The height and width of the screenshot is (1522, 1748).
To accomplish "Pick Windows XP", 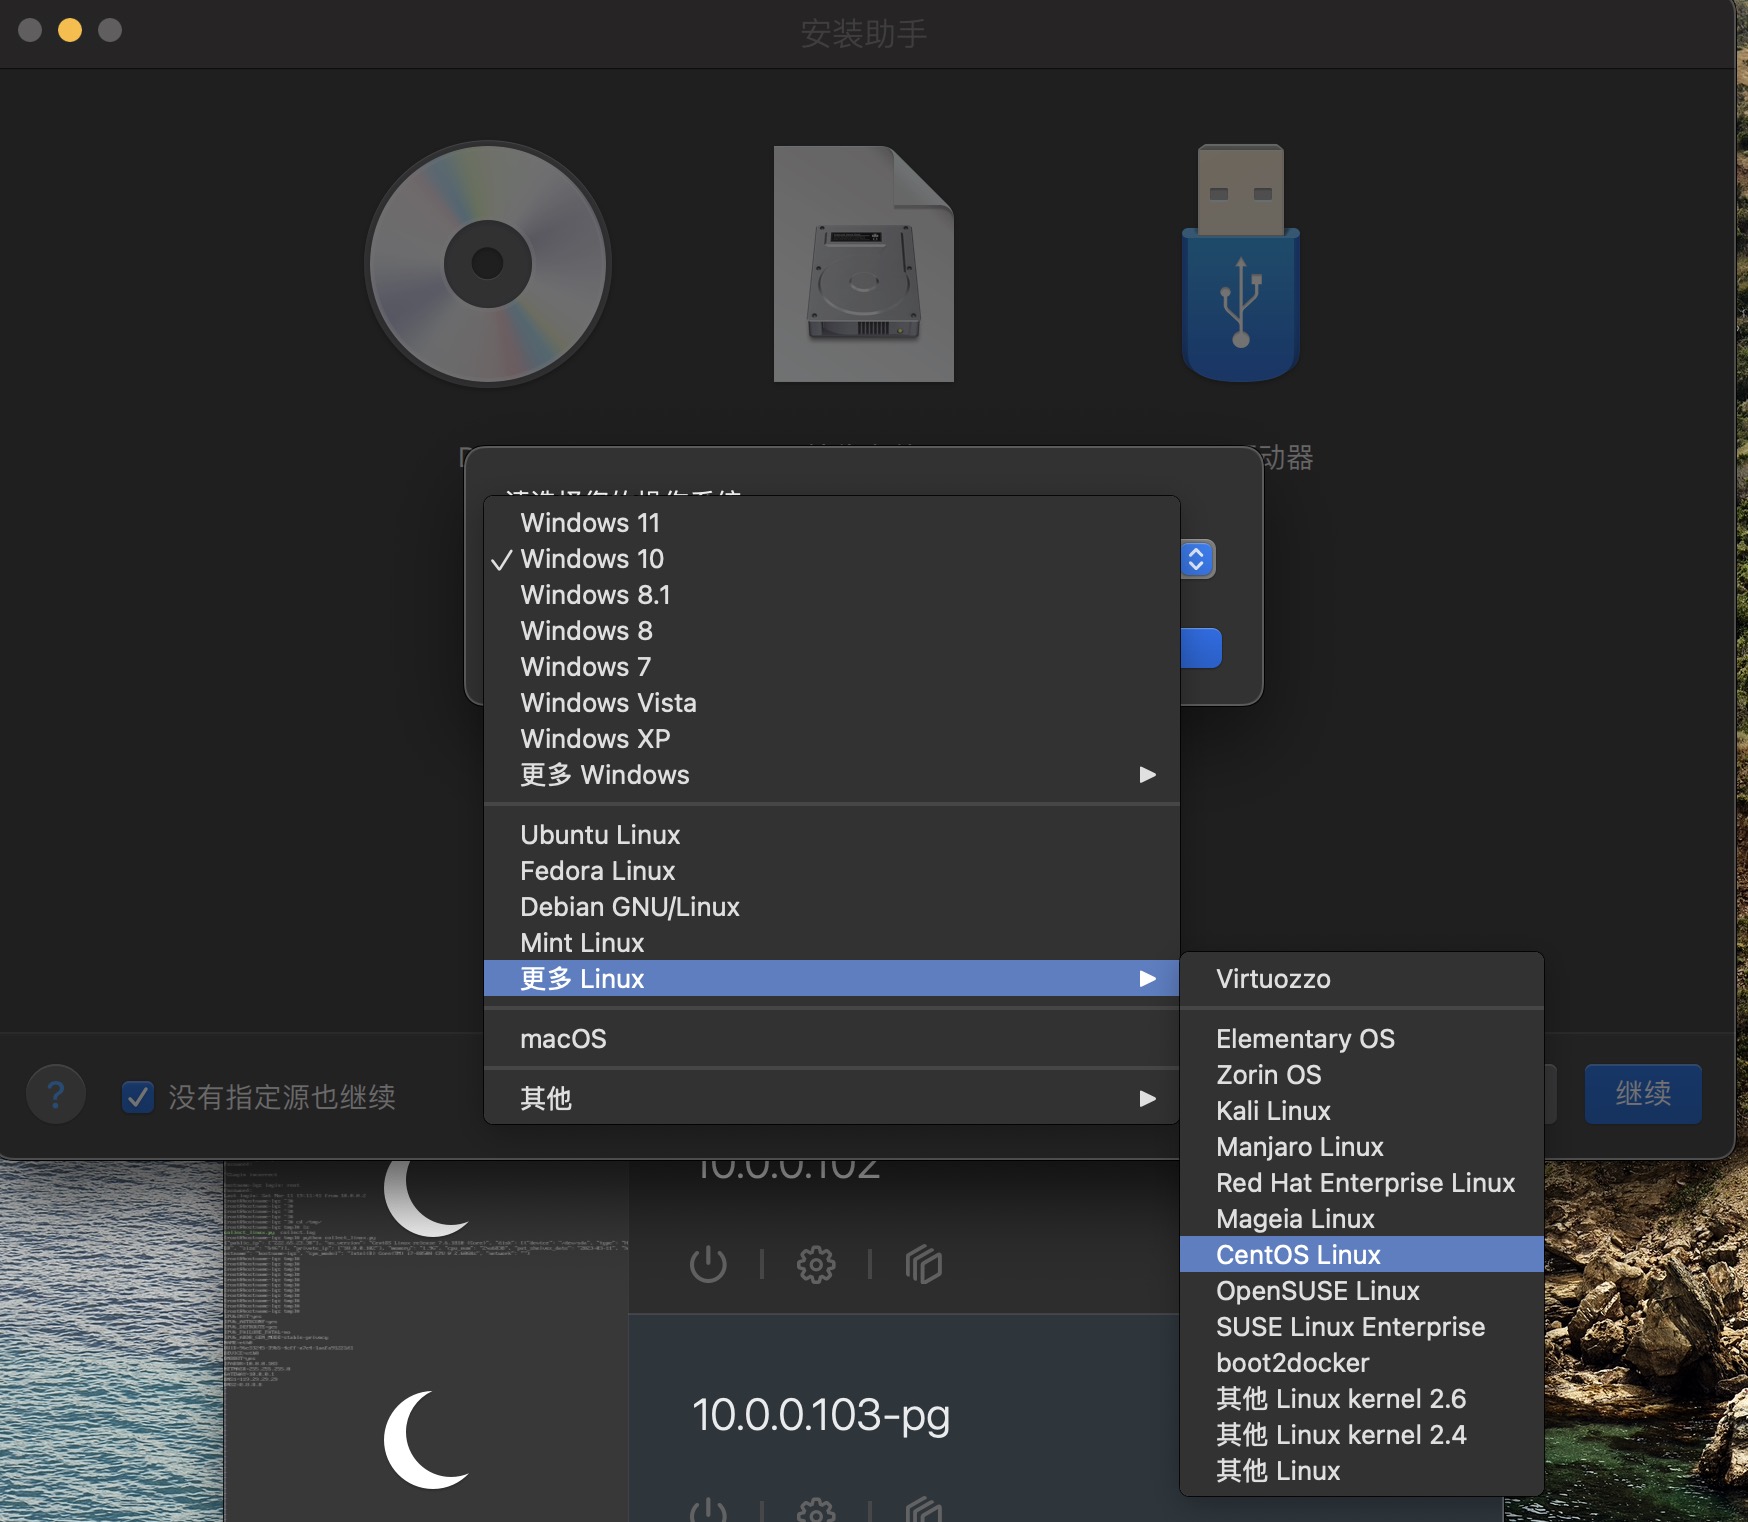I will pos(832,739).
